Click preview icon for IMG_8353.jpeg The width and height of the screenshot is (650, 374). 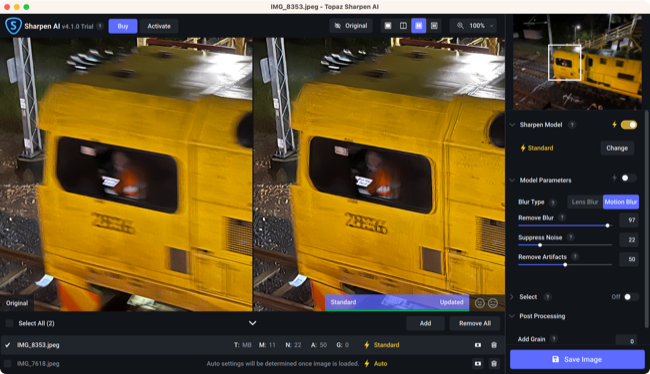(478, 345)
